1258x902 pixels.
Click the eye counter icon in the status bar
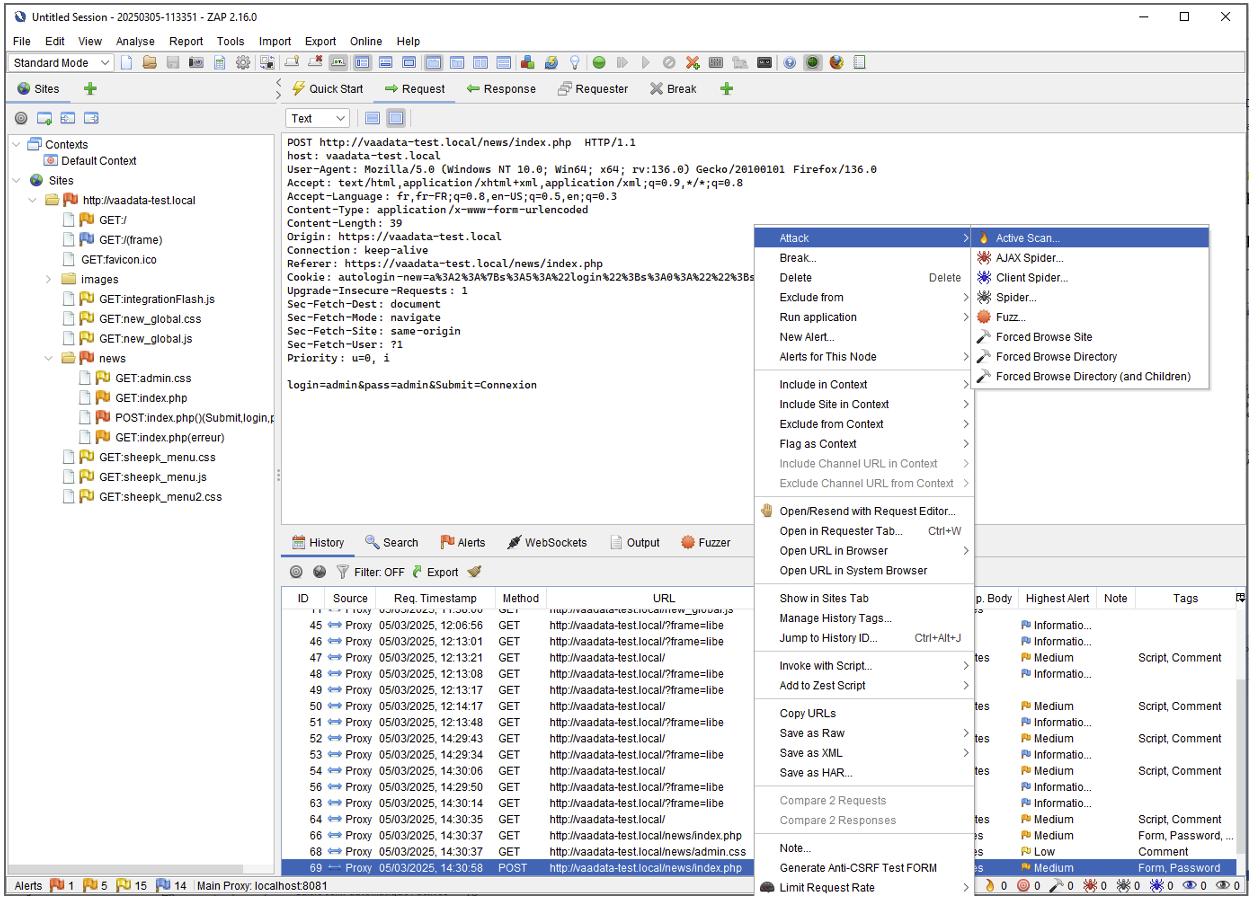1190,885
